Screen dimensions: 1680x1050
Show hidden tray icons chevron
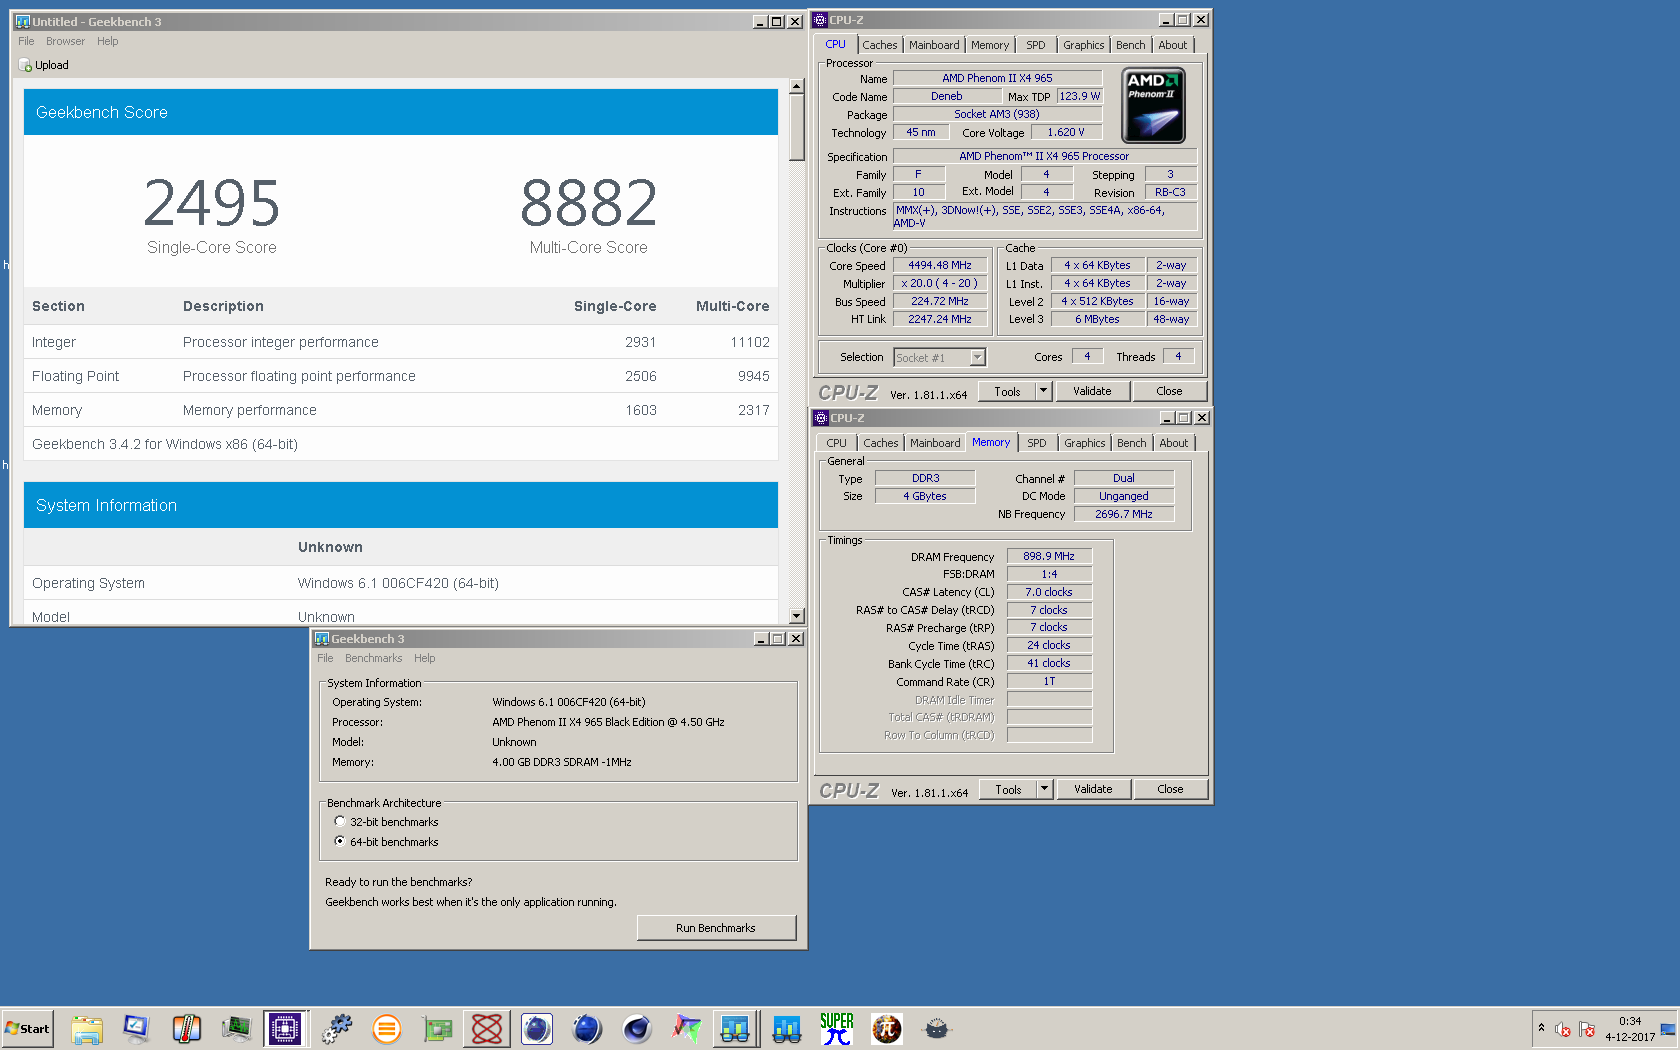coord(1541,1028)
